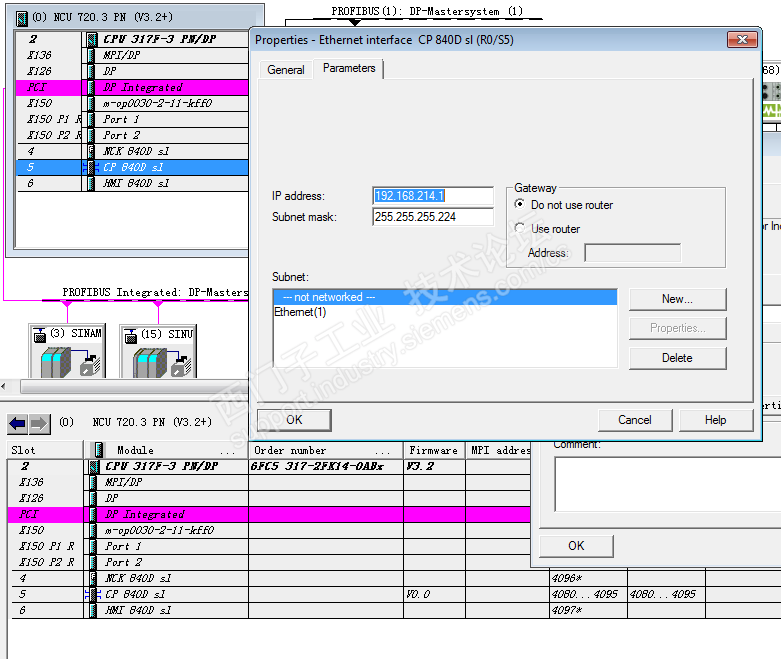Close the Ethernet interface properties dialog
This screenshot has width=781, height=659.
[742, 39]
